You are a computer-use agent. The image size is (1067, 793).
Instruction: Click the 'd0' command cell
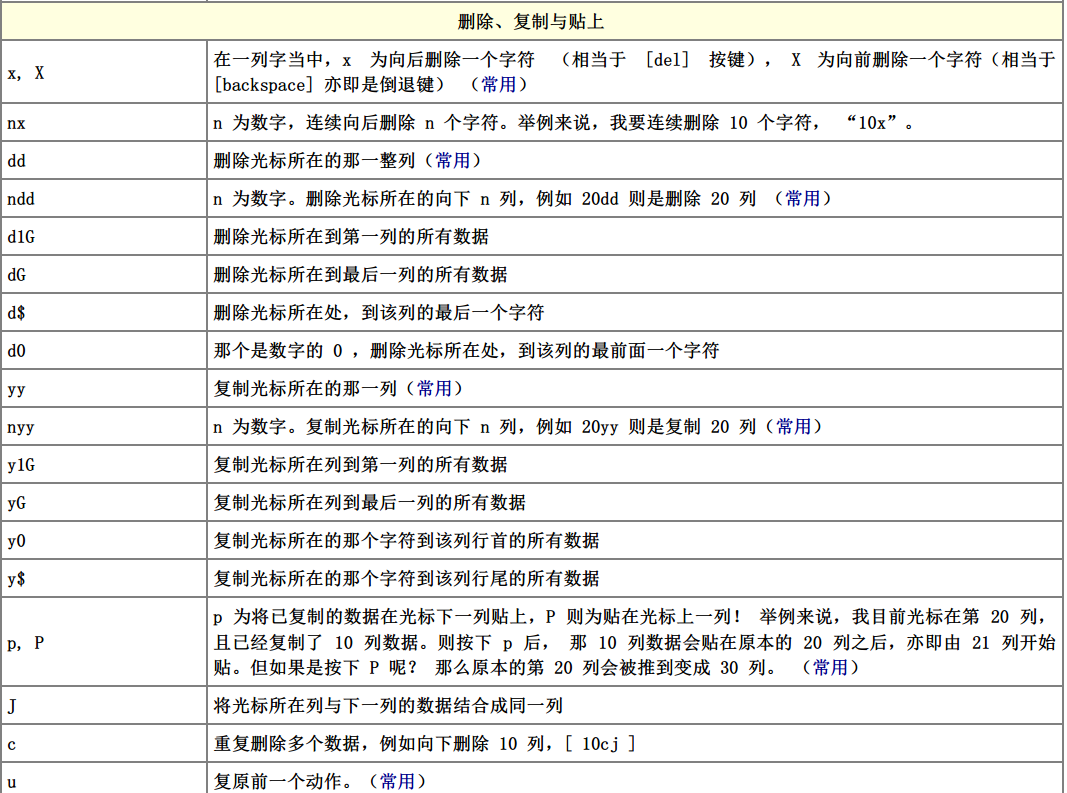[x=104, y=351]
